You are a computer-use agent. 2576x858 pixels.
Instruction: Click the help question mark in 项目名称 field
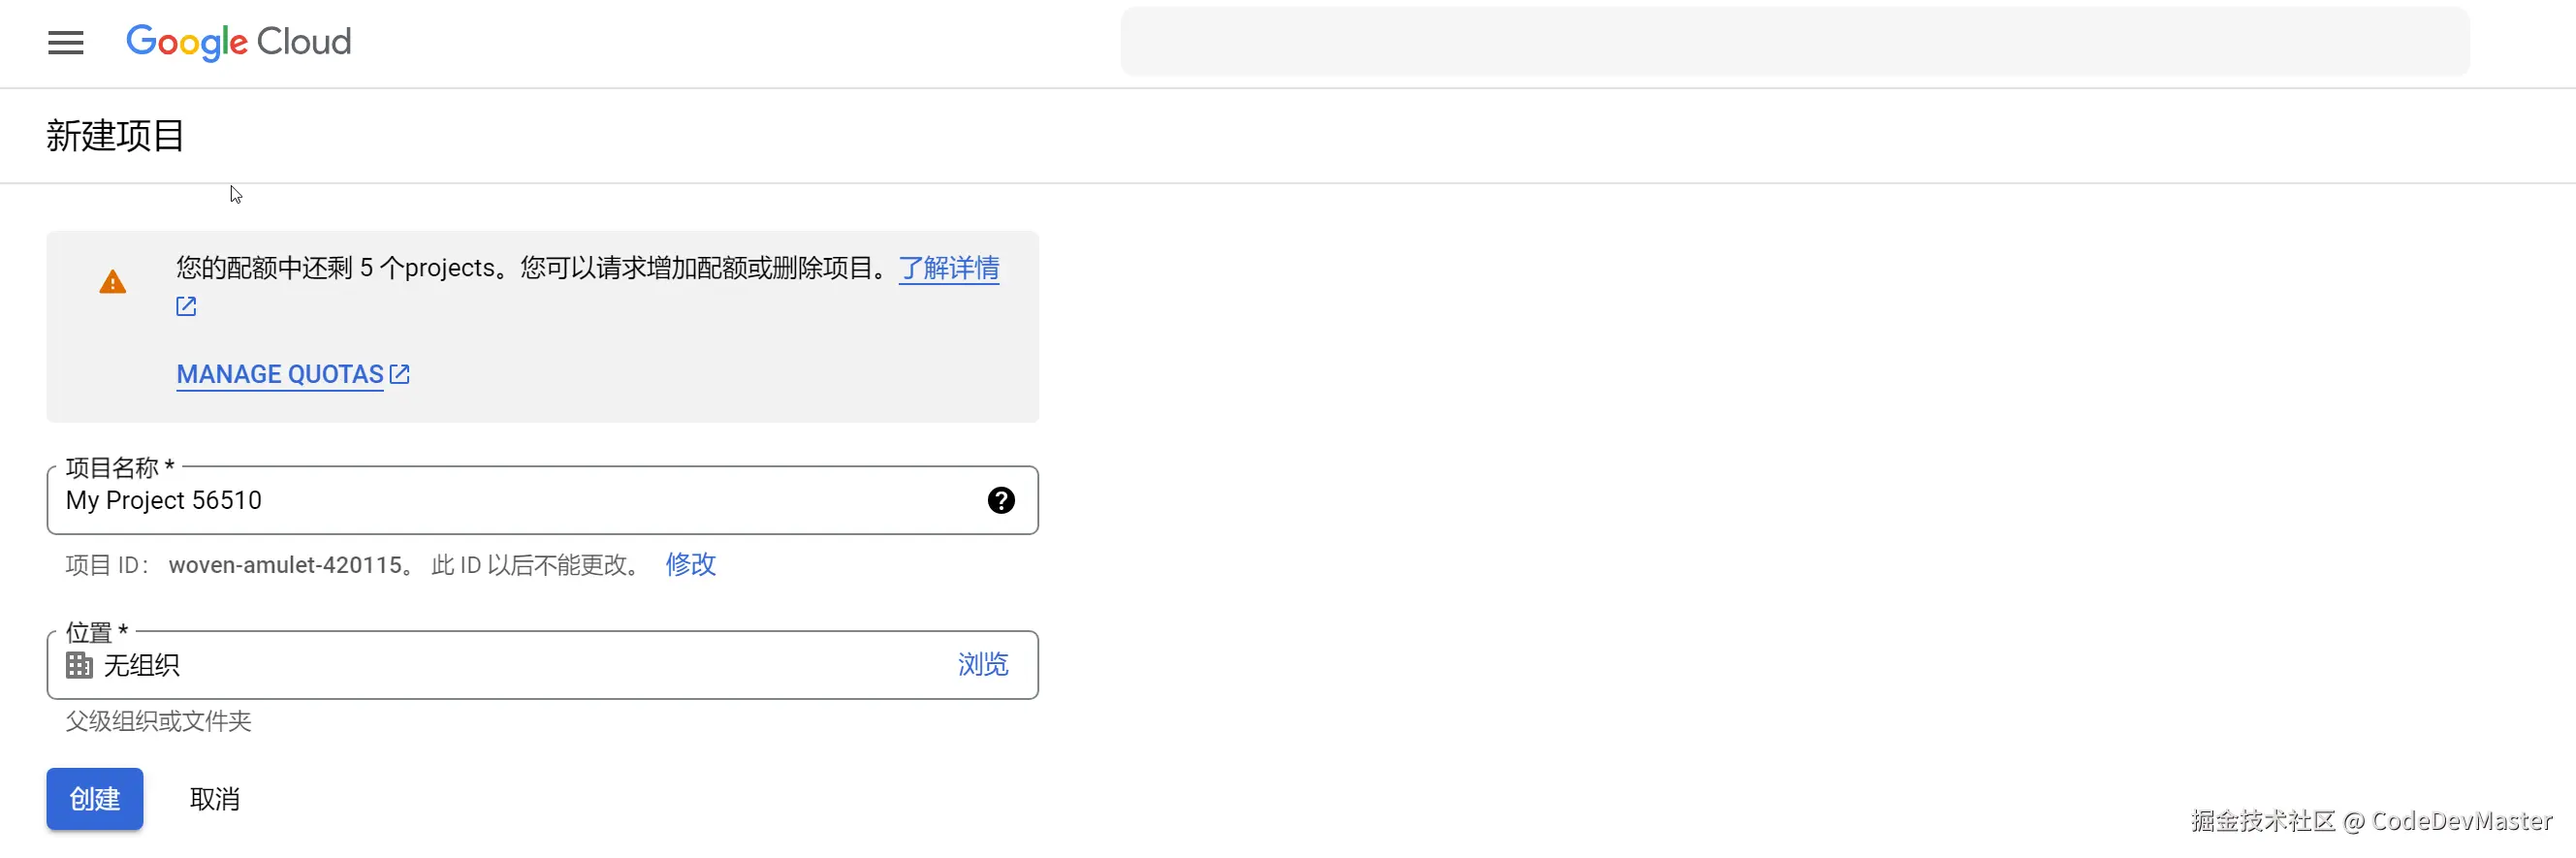coord(1000,500)
